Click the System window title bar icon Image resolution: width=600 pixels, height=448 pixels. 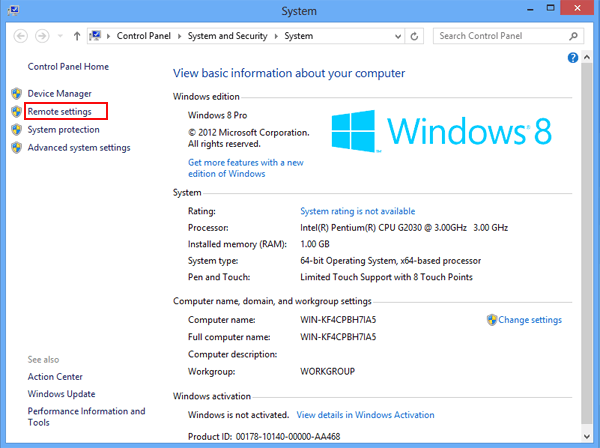tap(13, 10)
